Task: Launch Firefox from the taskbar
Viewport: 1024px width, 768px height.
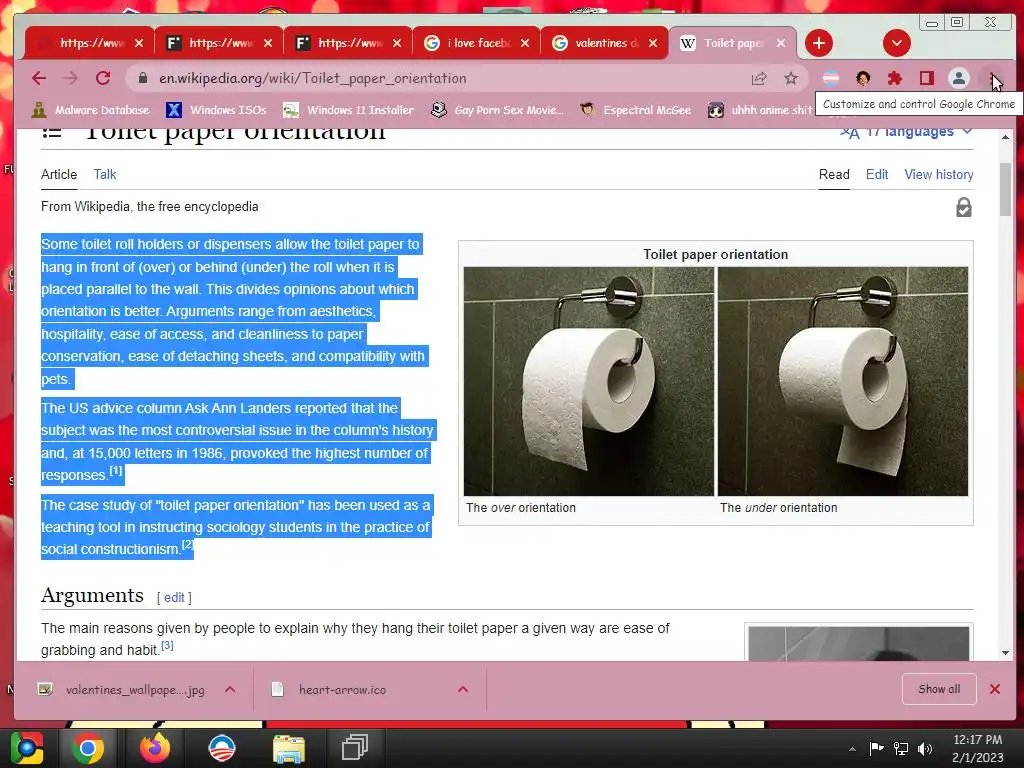Action: click(x=155, y=748)
